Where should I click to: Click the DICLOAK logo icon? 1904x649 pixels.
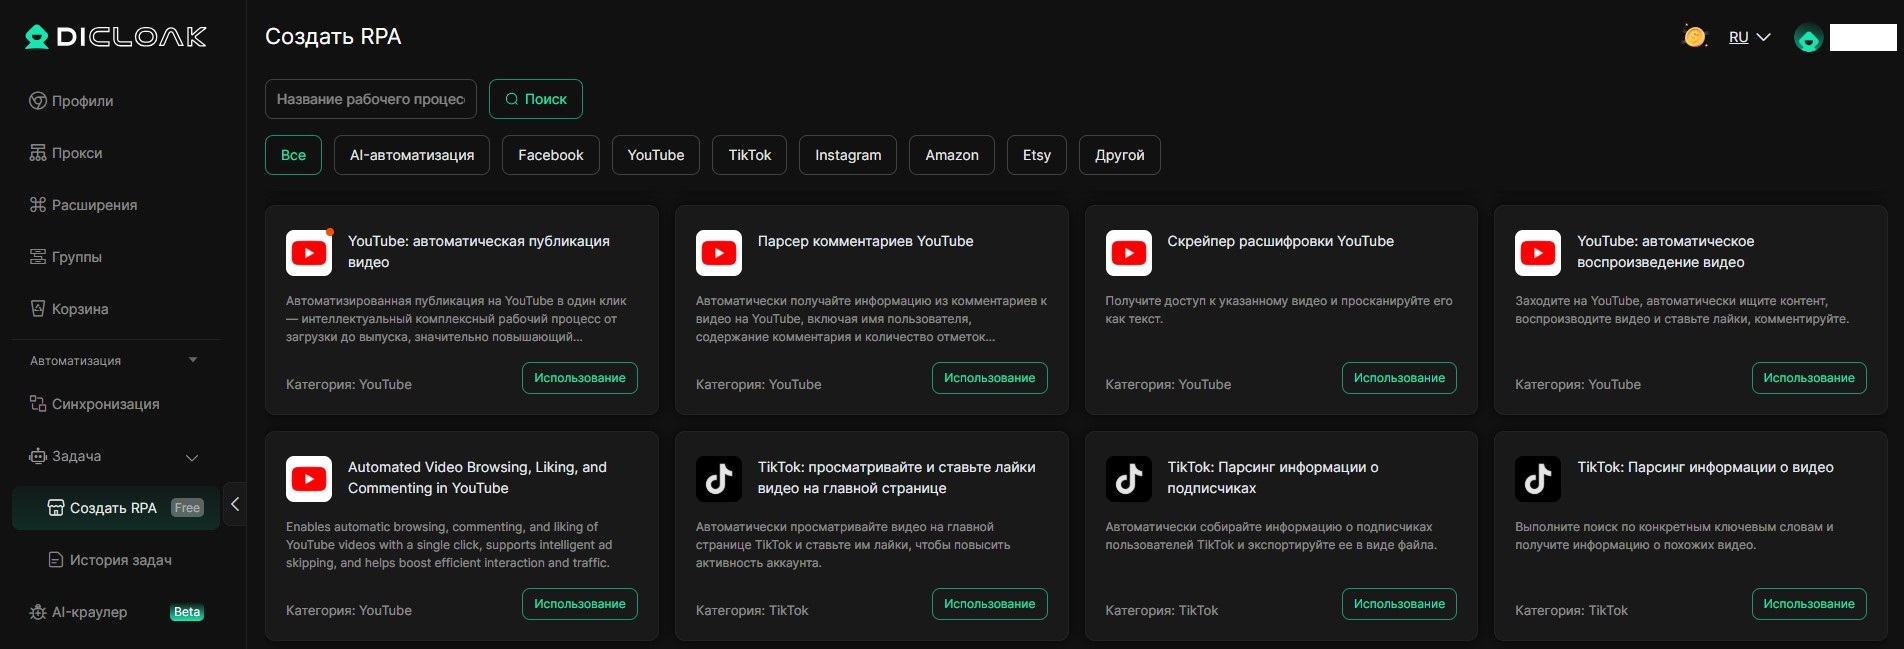[x=37, y=37]
